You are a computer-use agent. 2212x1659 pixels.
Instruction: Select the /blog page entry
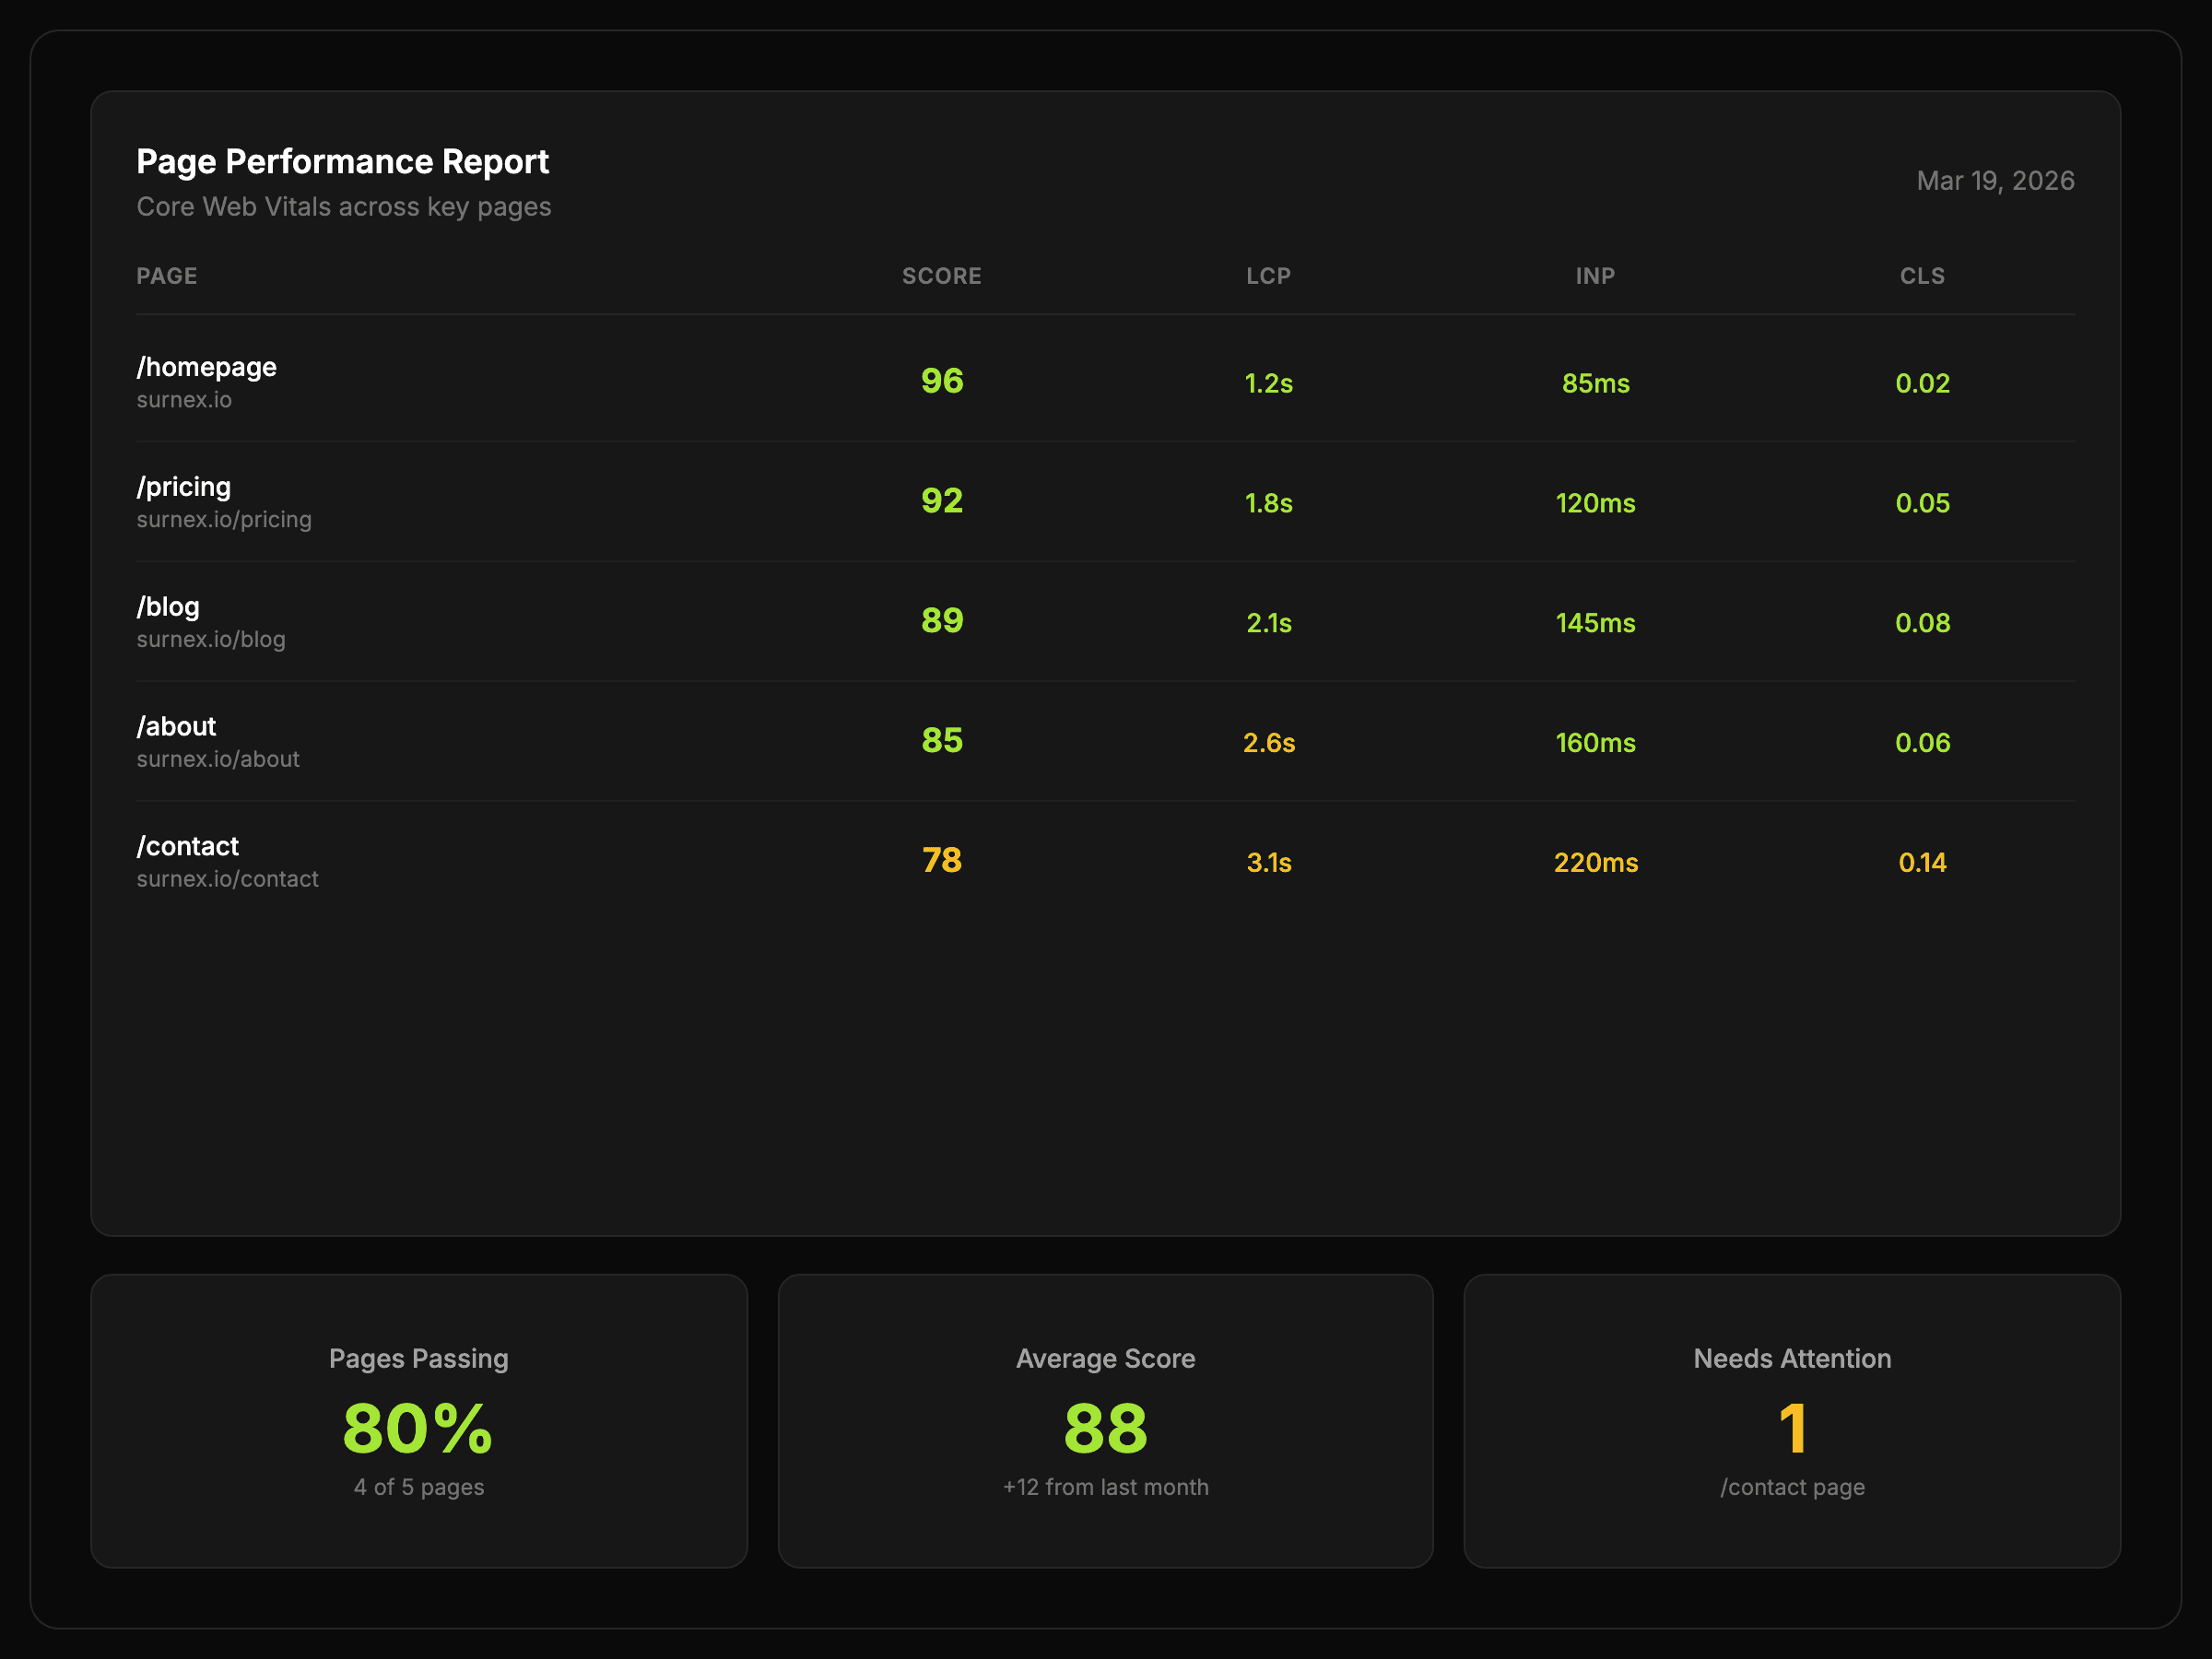168,607
